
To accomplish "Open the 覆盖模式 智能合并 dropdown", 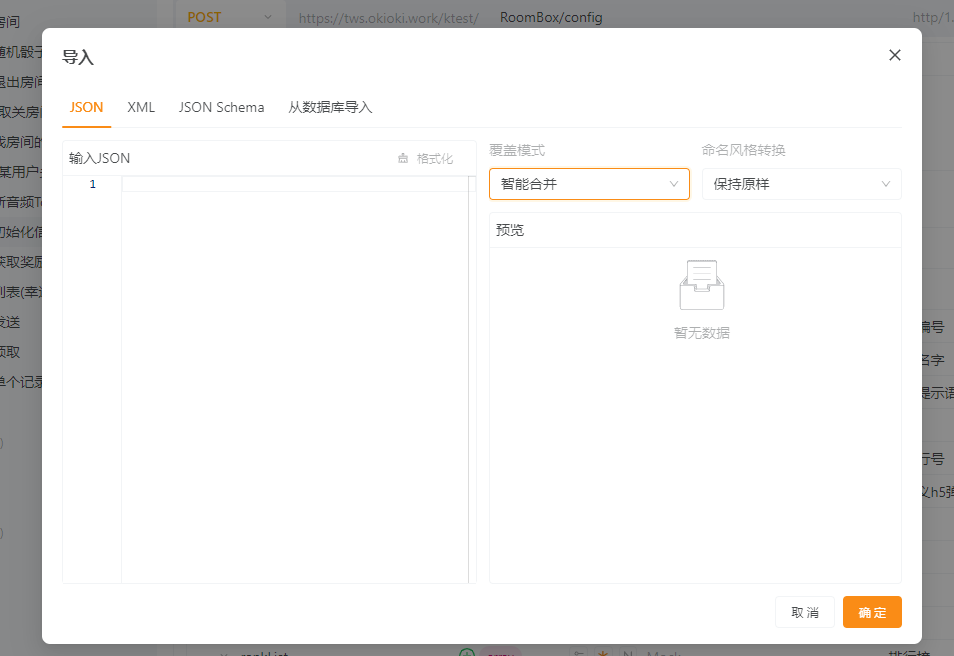I will pos(589,184).
